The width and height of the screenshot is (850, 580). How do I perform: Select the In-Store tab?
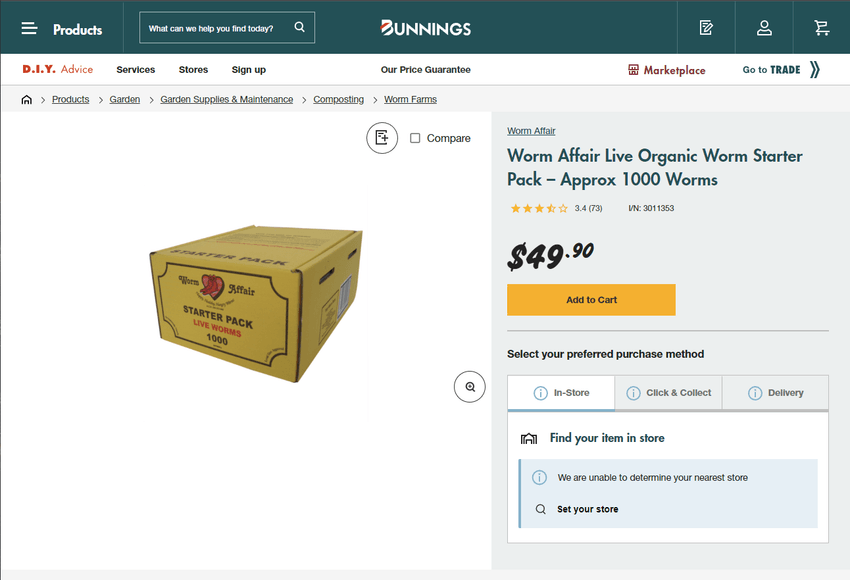coord(561,393)
